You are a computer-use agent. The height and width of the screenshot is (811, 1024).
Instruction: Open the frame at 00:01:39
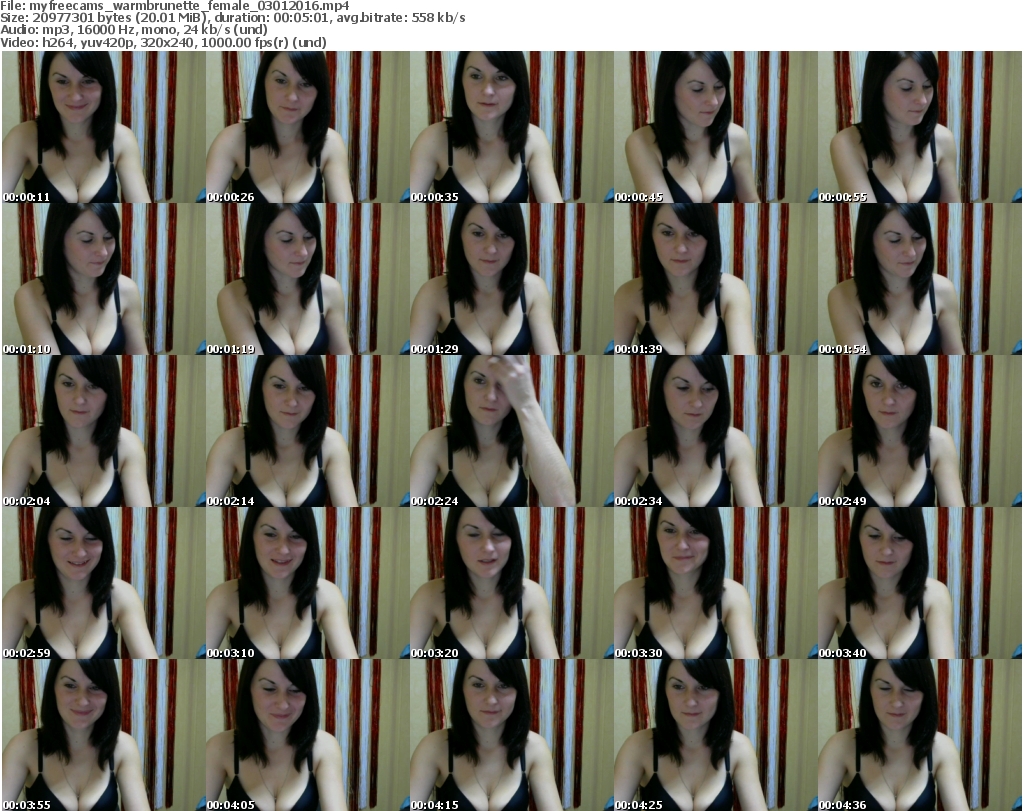coord(716,279)
